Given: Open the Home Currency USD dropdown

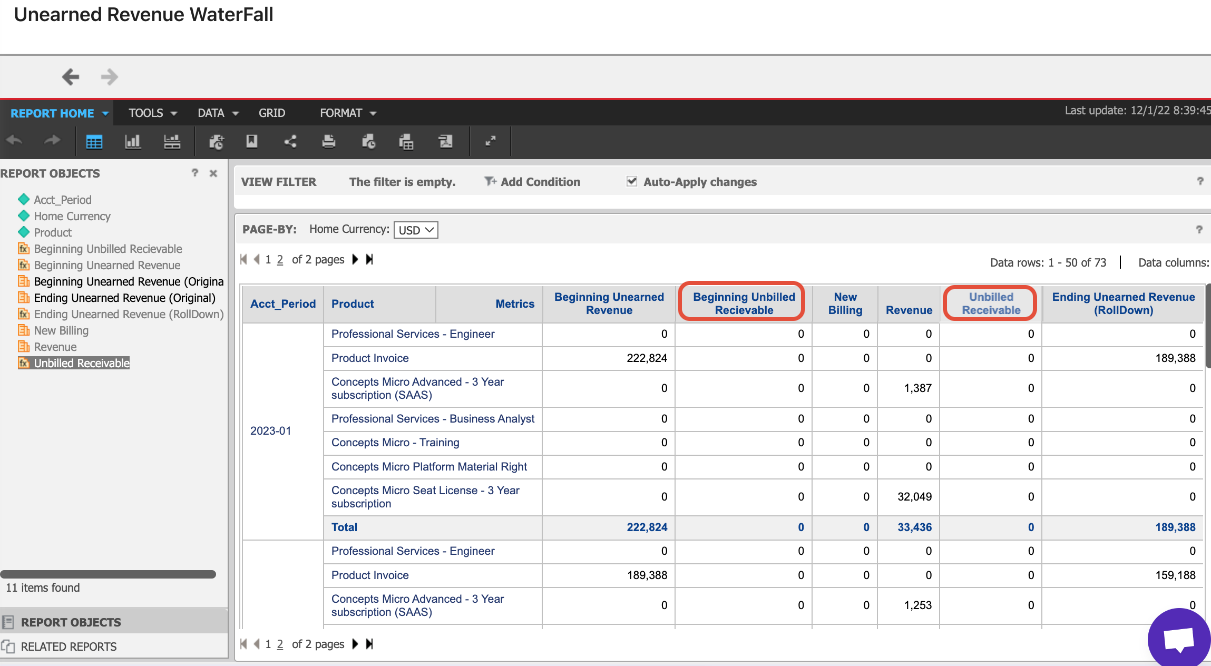Looking at the screenshot, I should pos(416,230).
